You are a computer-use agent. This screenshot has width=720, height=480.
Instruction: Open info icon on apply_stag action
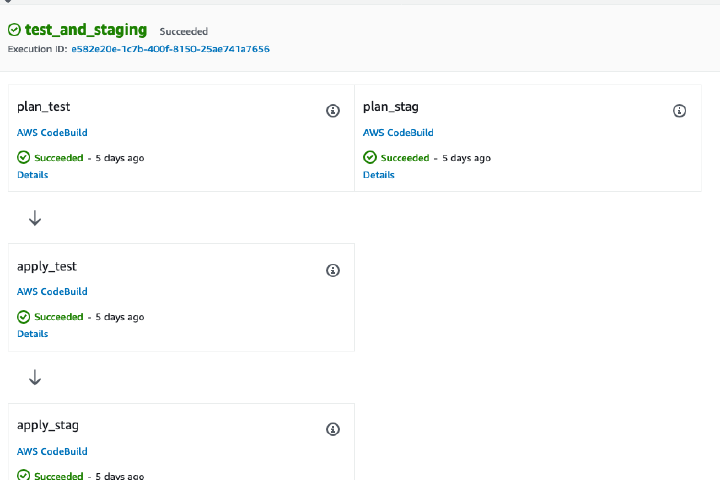(x=333, y=429)
